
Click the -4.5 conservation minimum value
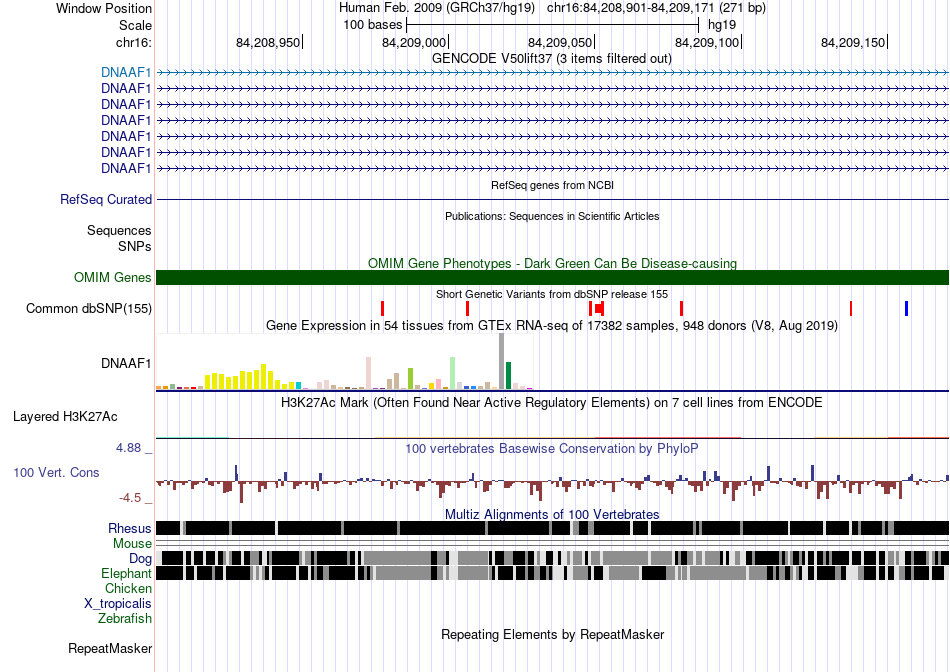pyautogui.click(x=130, y=498)
